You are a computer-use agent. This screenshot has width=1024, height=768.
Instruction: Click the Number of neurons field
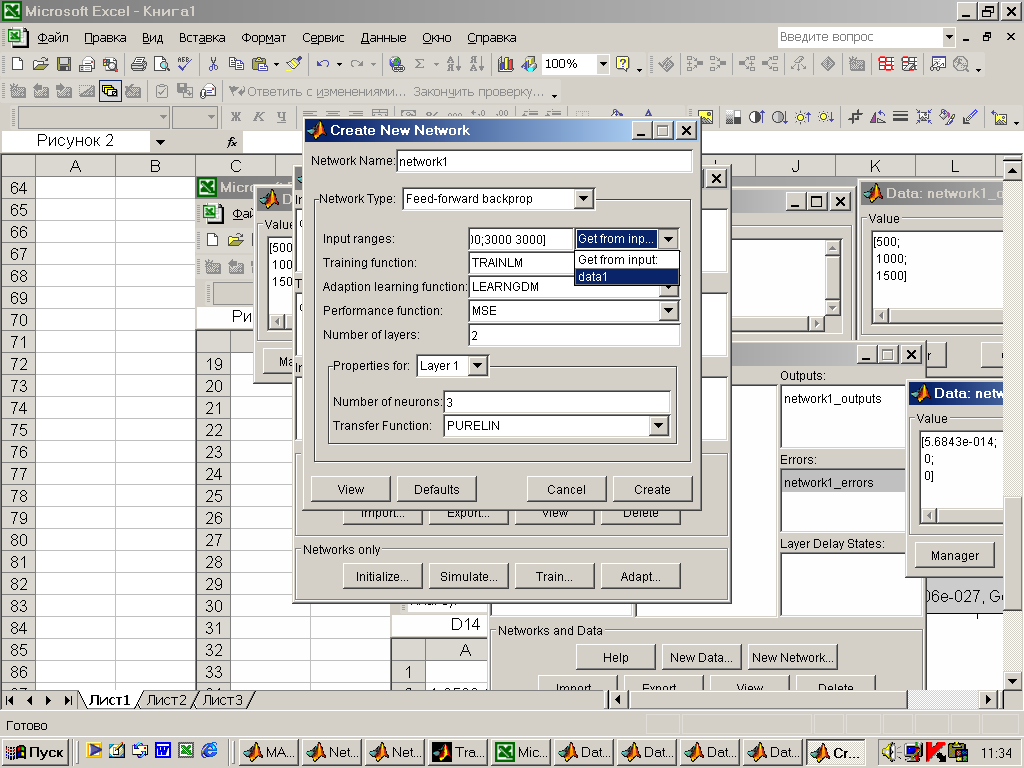556,402
